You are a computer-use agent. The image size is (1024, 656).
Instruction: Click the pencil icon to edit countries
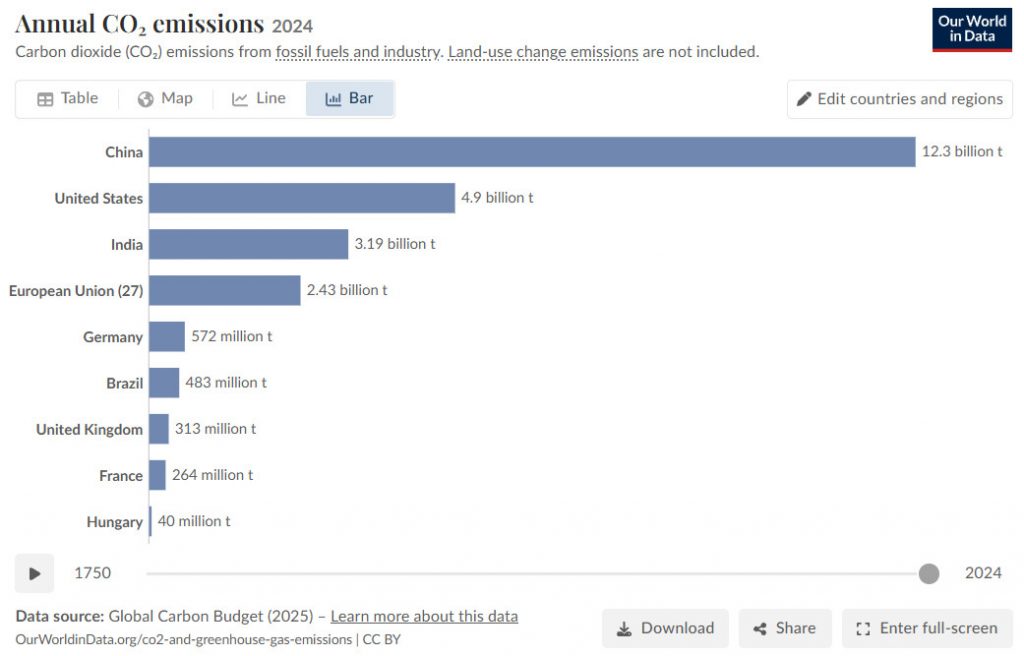coord(804,99)
